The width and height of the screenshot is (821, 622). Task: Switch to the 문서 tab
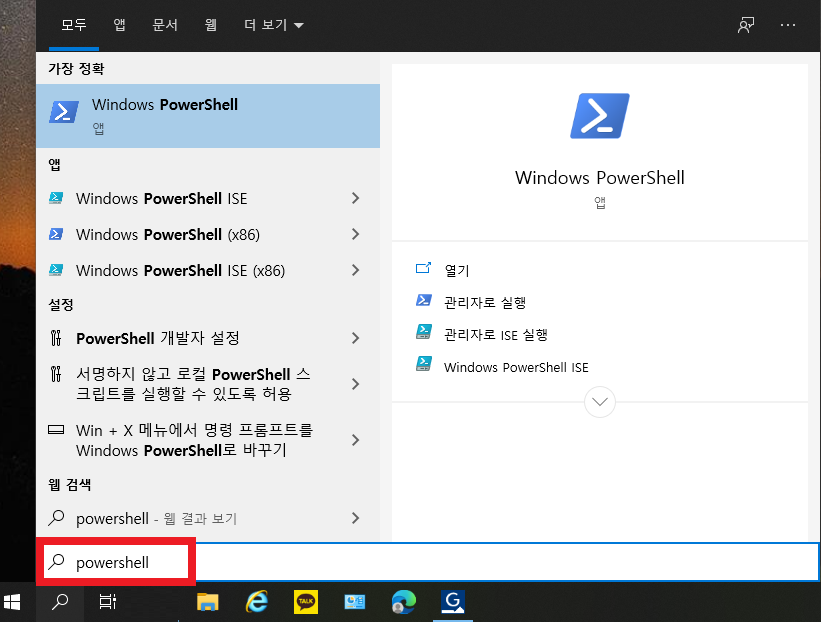165,25
